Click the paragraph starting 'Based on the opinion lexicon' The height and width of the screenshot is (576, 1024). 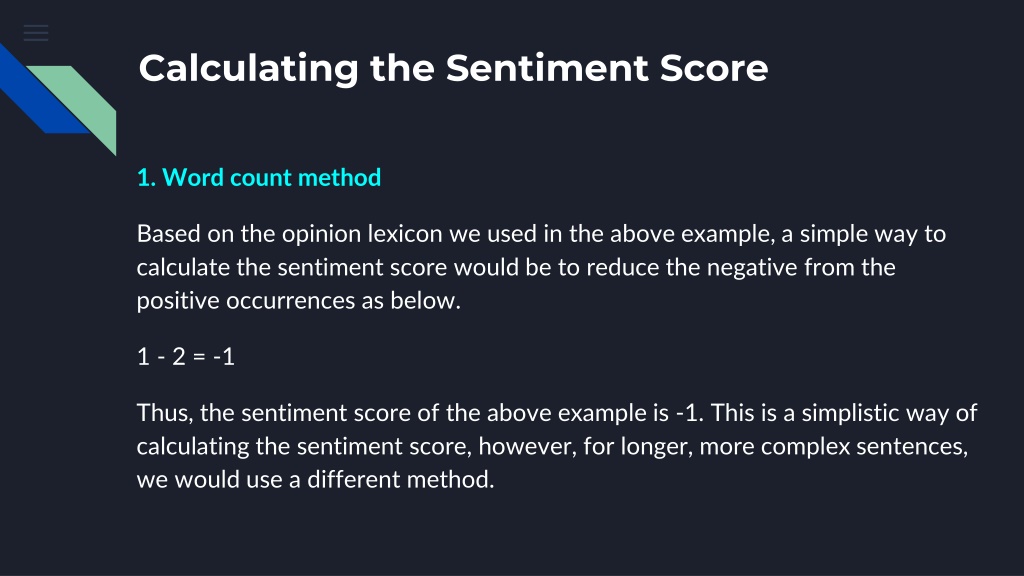click(x=541, y=267)
